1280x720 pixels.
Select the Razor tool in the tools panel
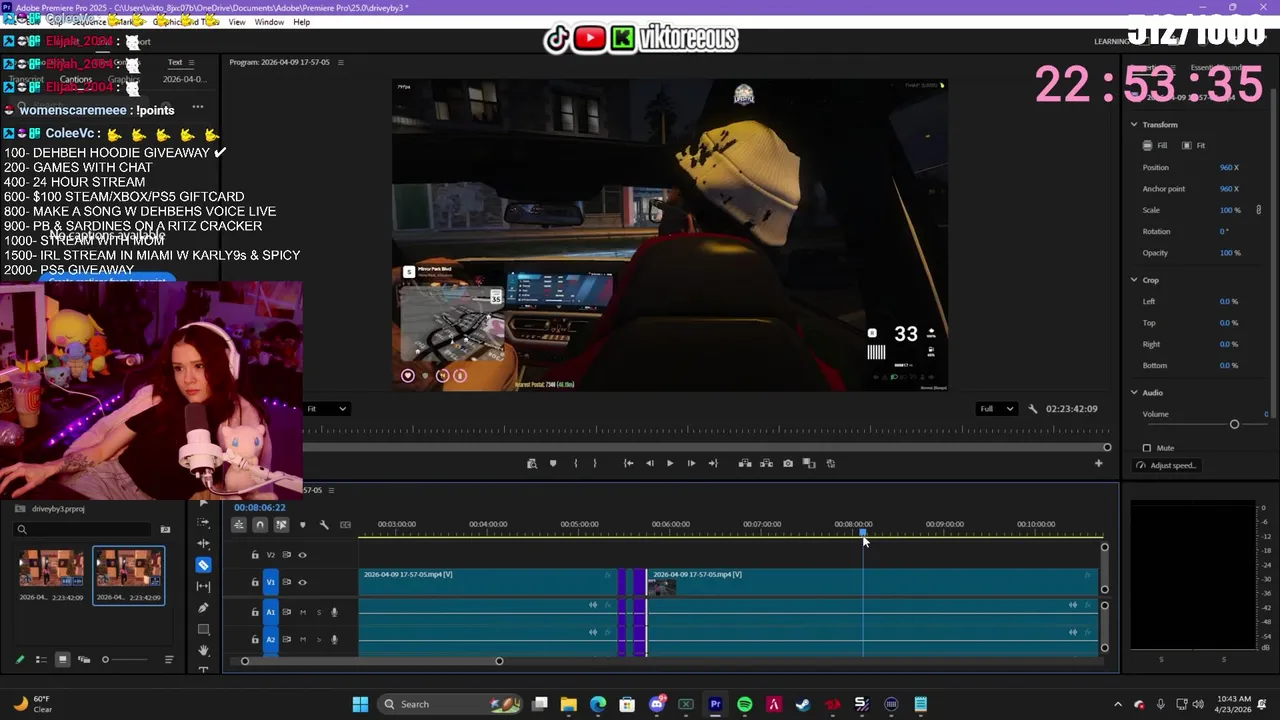click(x=203, y=565)
